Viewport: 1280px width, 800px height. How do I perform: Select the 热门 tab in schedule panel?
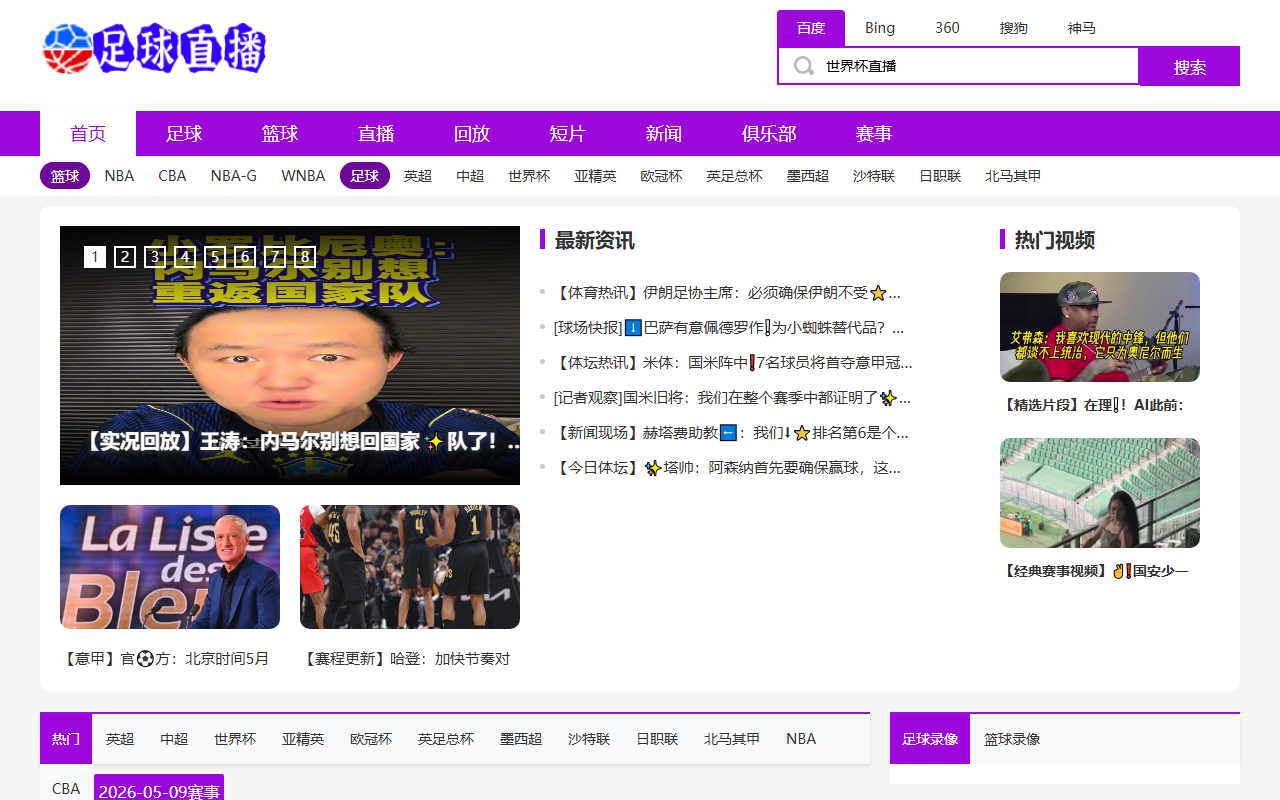point(66,739)
